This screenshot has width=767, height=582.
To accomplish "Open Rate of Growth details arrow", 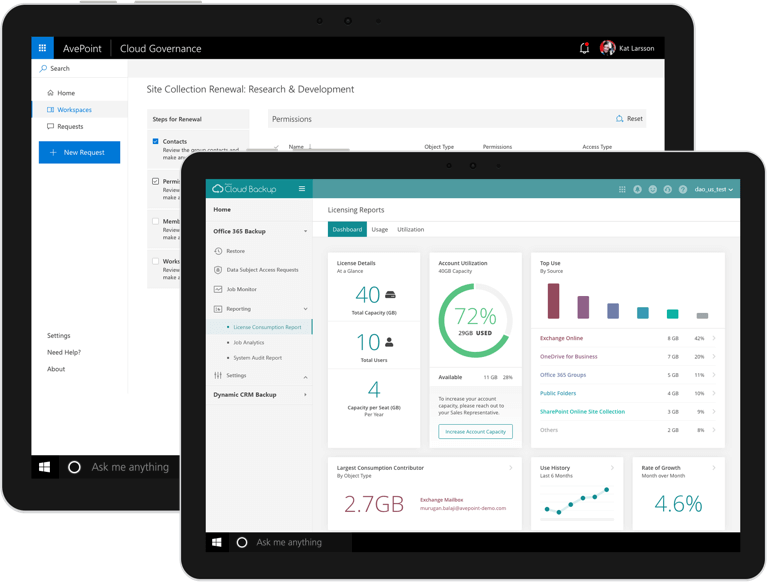I will click(x=714, y=468).
